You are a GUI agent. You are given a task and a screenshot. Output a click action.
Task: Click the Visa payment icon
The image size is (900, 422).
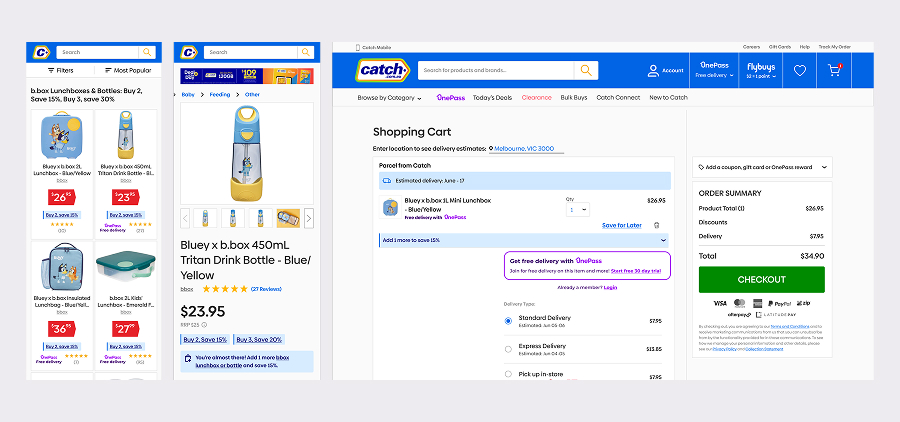720,303
